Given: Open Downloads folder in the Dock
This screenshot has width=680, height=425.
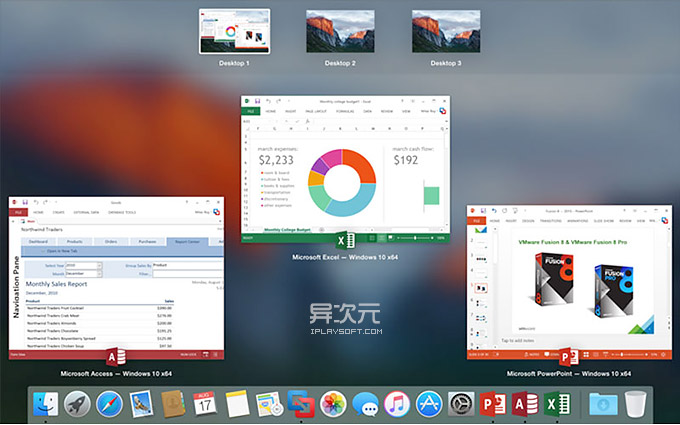Looking at the screenshot, I should (603, 404).
